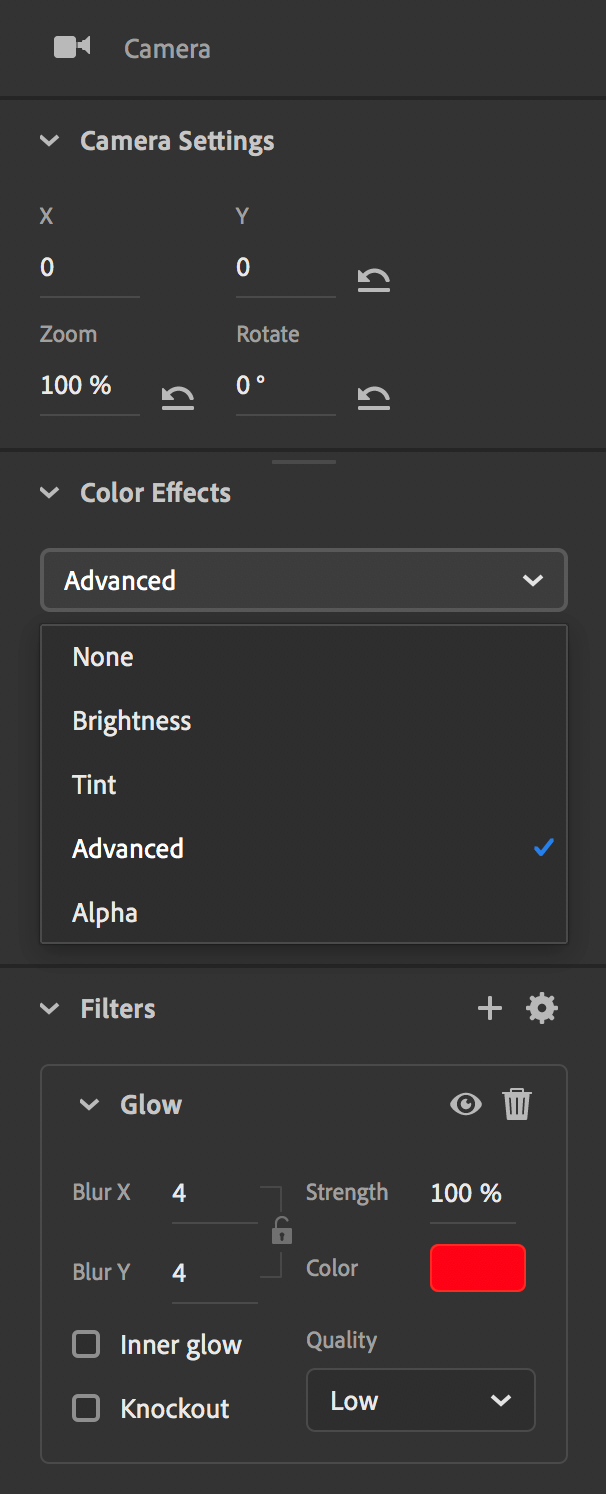
Task: Toggle visibility of the Glow filter
Action: tap(465, 1104)
